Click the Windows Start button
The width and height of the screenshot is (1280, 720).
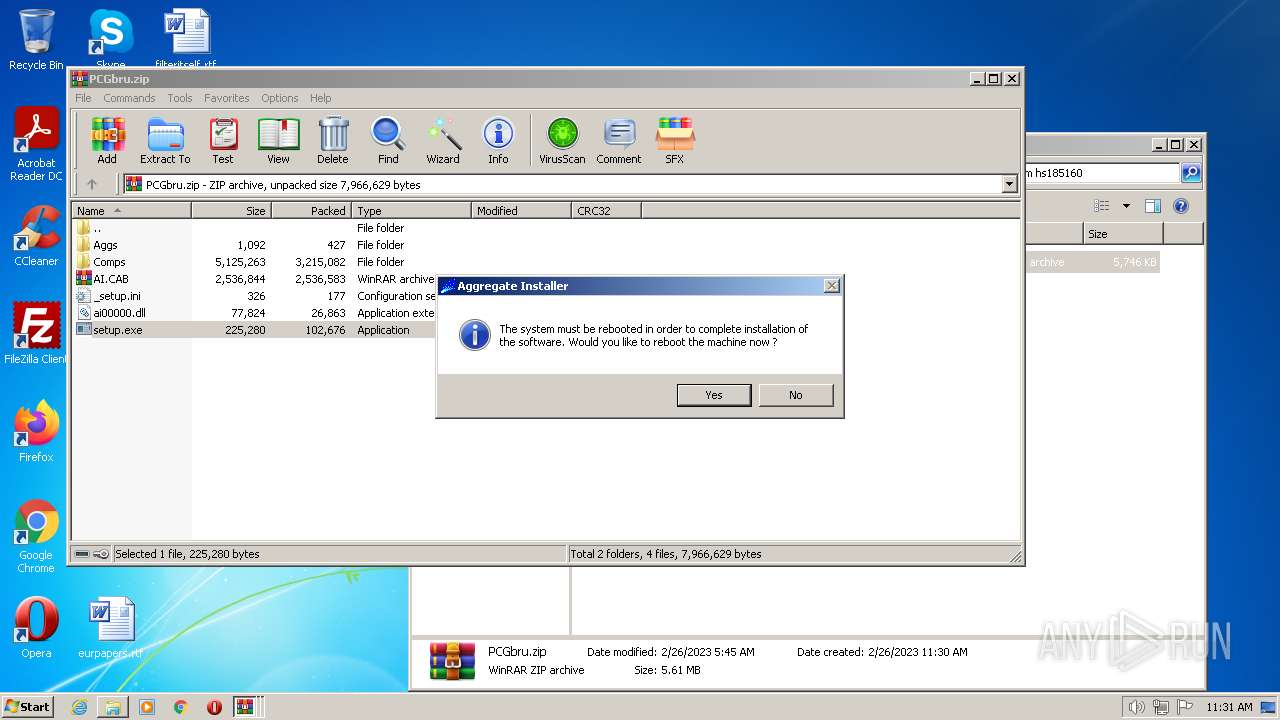coord(28,706)
